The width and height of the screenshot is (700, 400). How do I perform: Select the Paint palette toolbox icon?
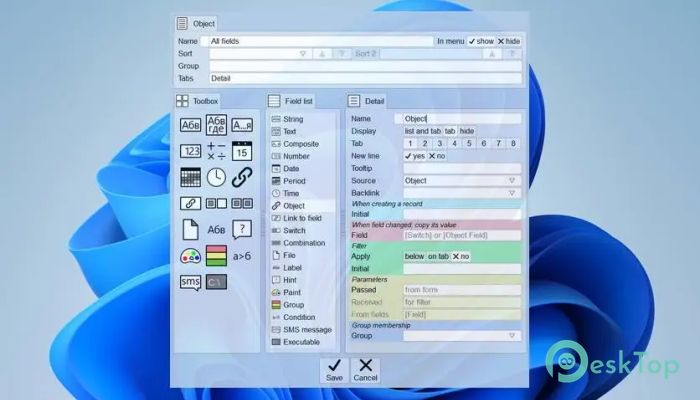[190, 256]
